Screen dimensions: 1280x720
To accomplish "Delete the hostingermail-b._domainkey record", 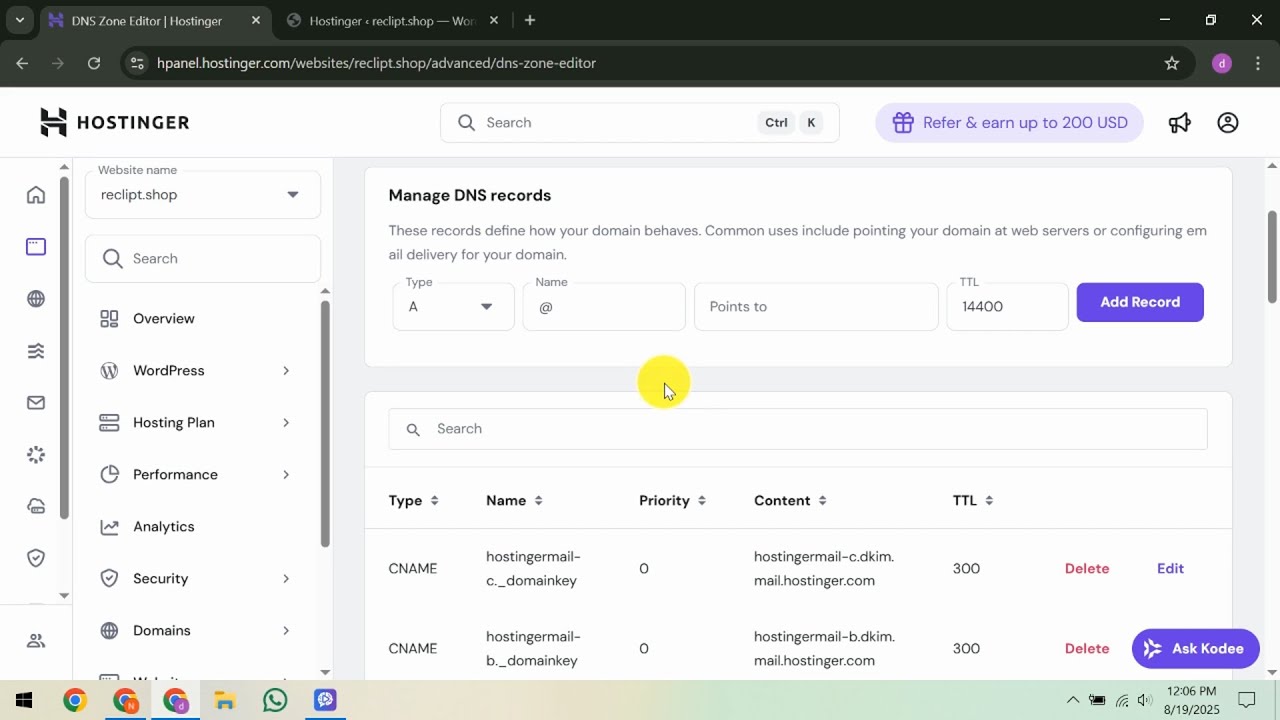I will pos(1087,648).
